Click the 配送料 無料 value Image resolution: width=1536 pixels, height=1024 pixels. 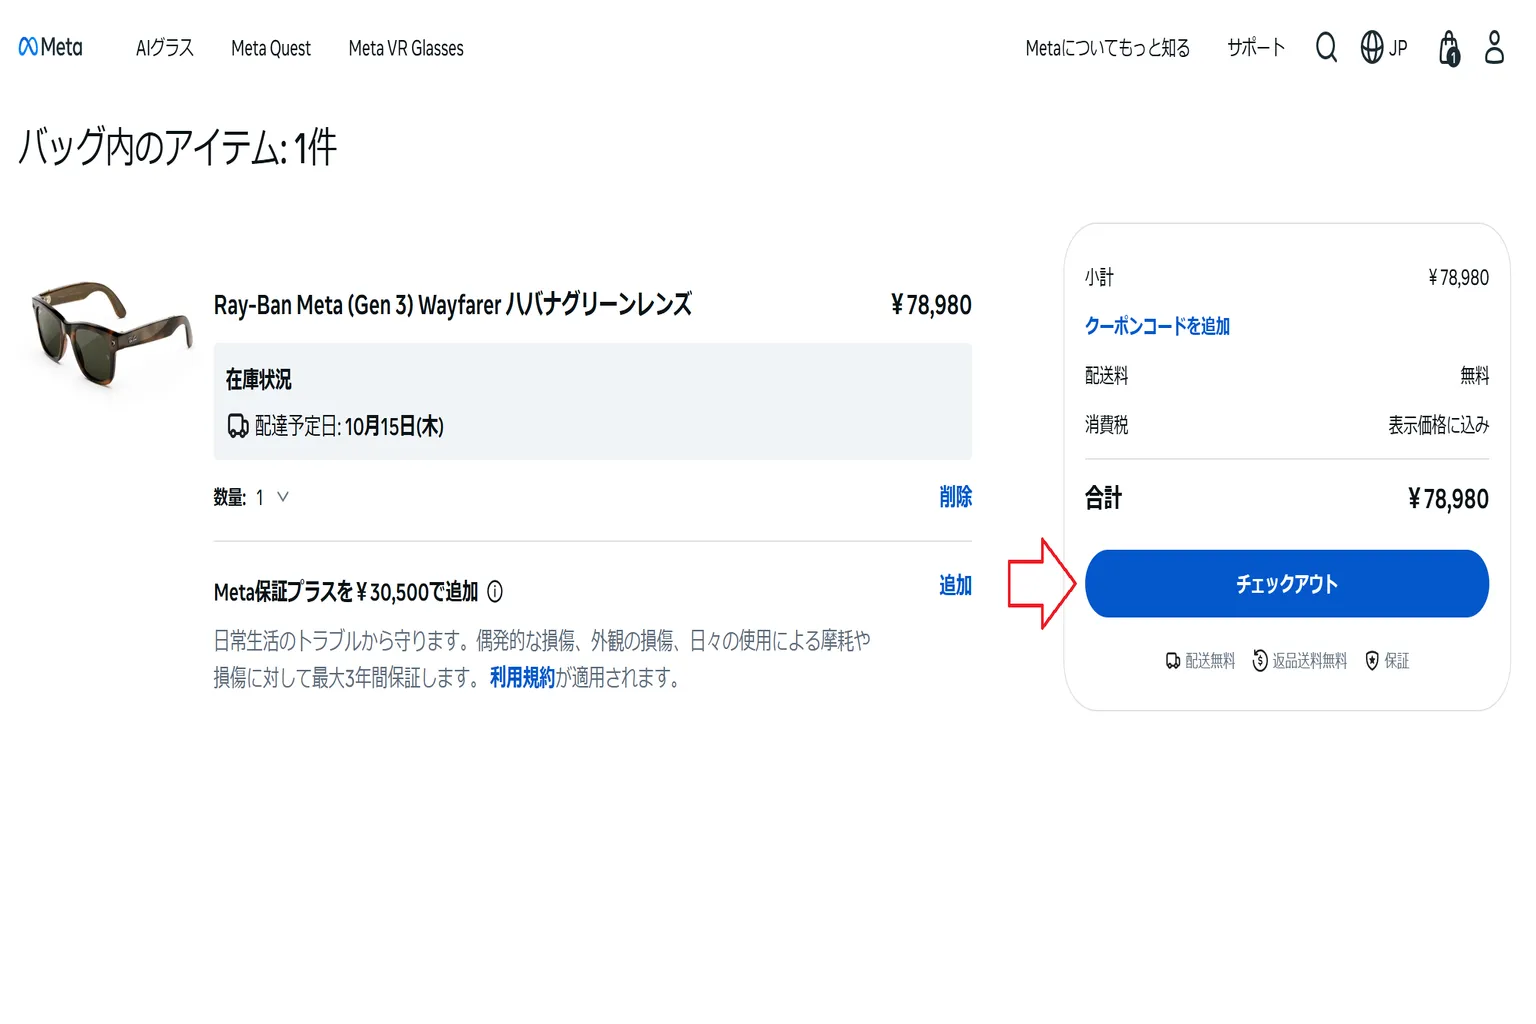1474,376
